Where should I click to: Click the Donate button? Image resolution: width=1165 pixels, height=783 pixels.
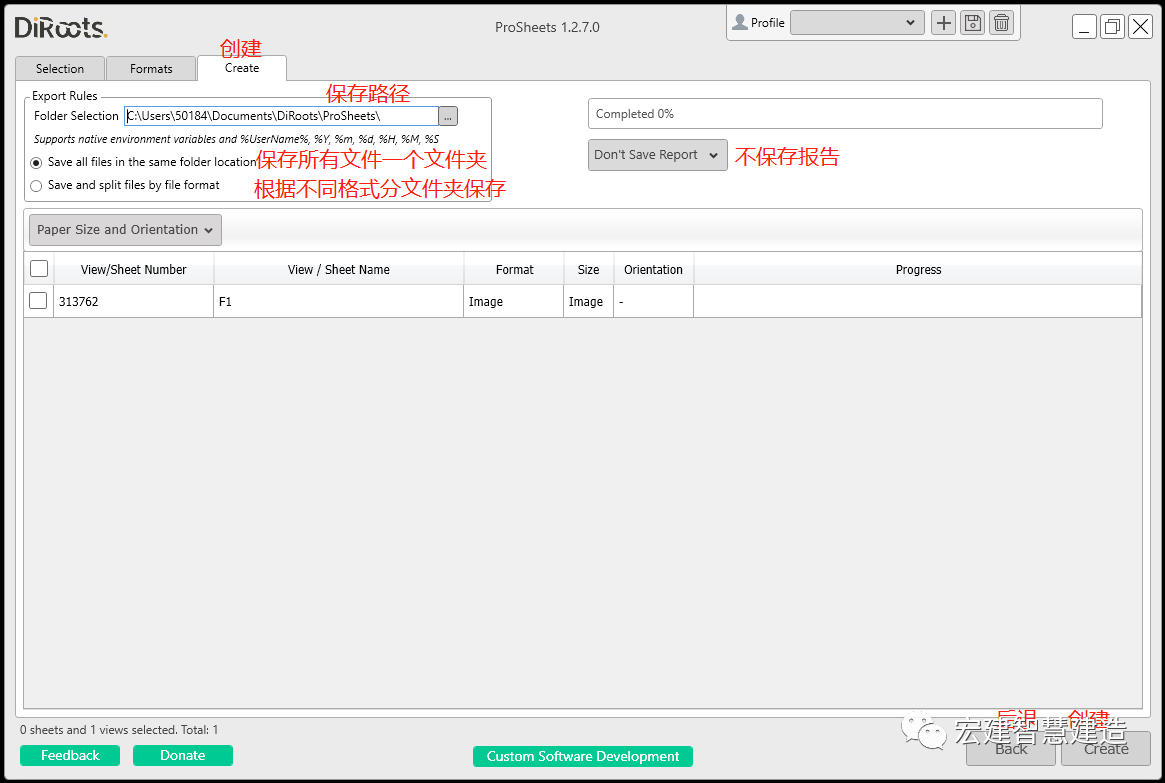tap(183, 756)
